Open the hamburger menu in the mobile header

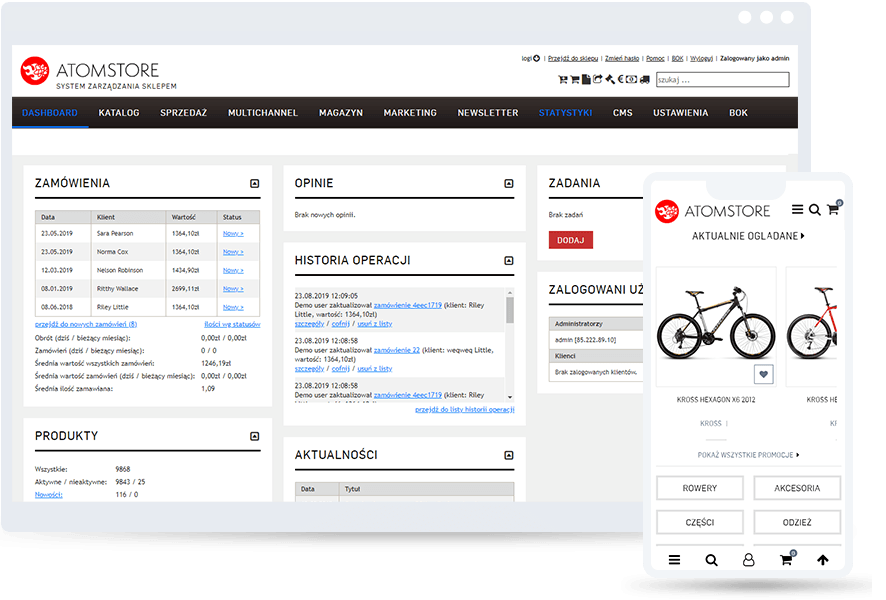[797, 210]
